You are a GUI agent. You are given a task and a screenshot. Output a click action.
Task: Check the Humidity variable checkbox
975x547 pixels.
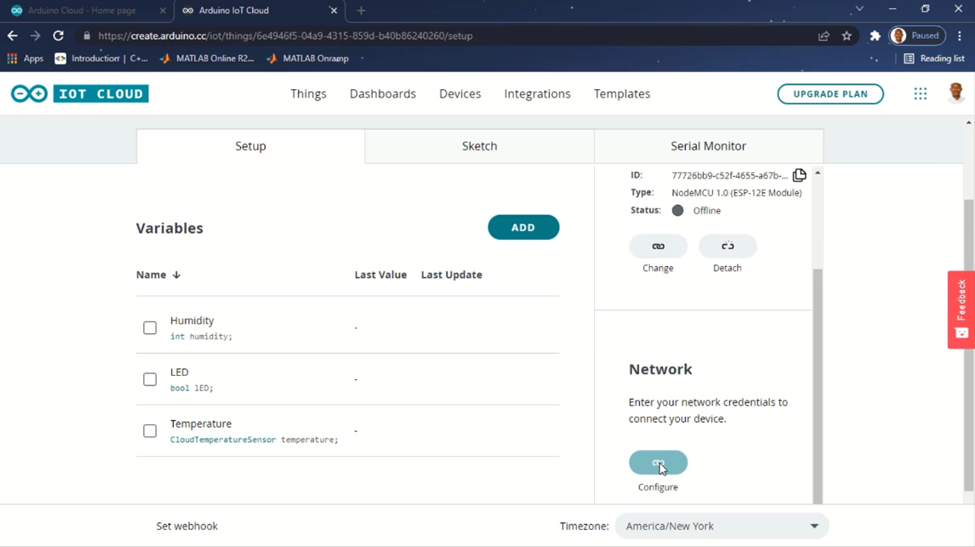pos(150,328)
